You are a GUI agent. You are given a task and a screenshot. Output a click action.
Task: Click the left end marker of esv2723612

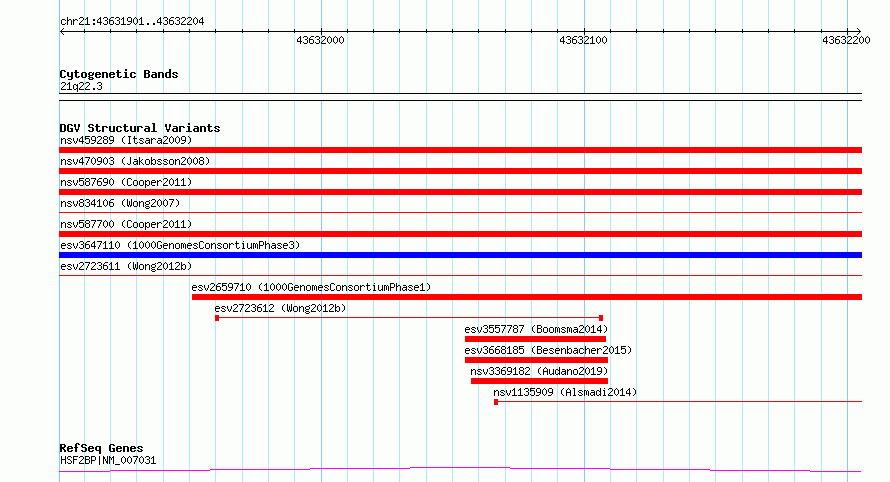coord(217,318)
